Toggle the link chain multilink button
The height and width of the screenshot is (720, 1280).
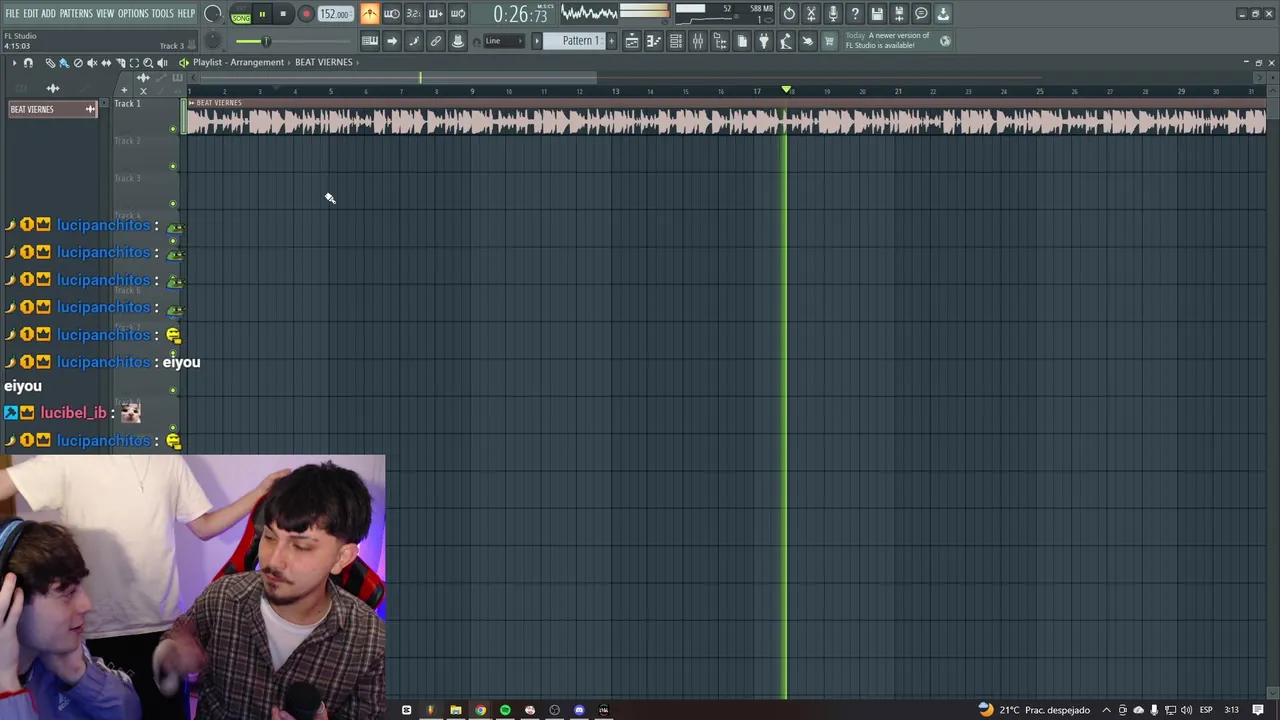pyautogui.click(x=435, y=41)
